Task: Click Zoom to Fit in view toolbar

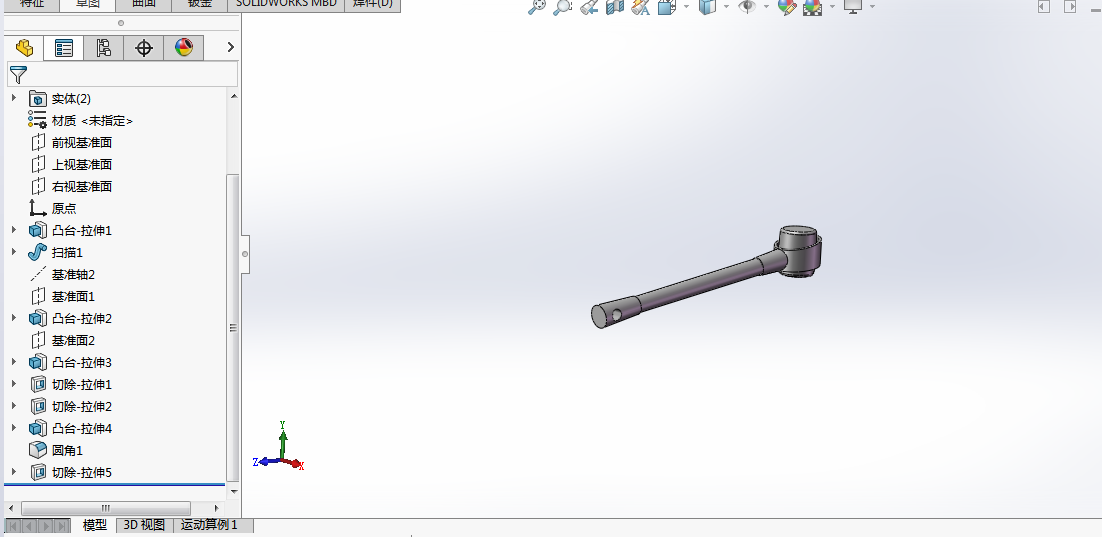Action: point(536,7)
